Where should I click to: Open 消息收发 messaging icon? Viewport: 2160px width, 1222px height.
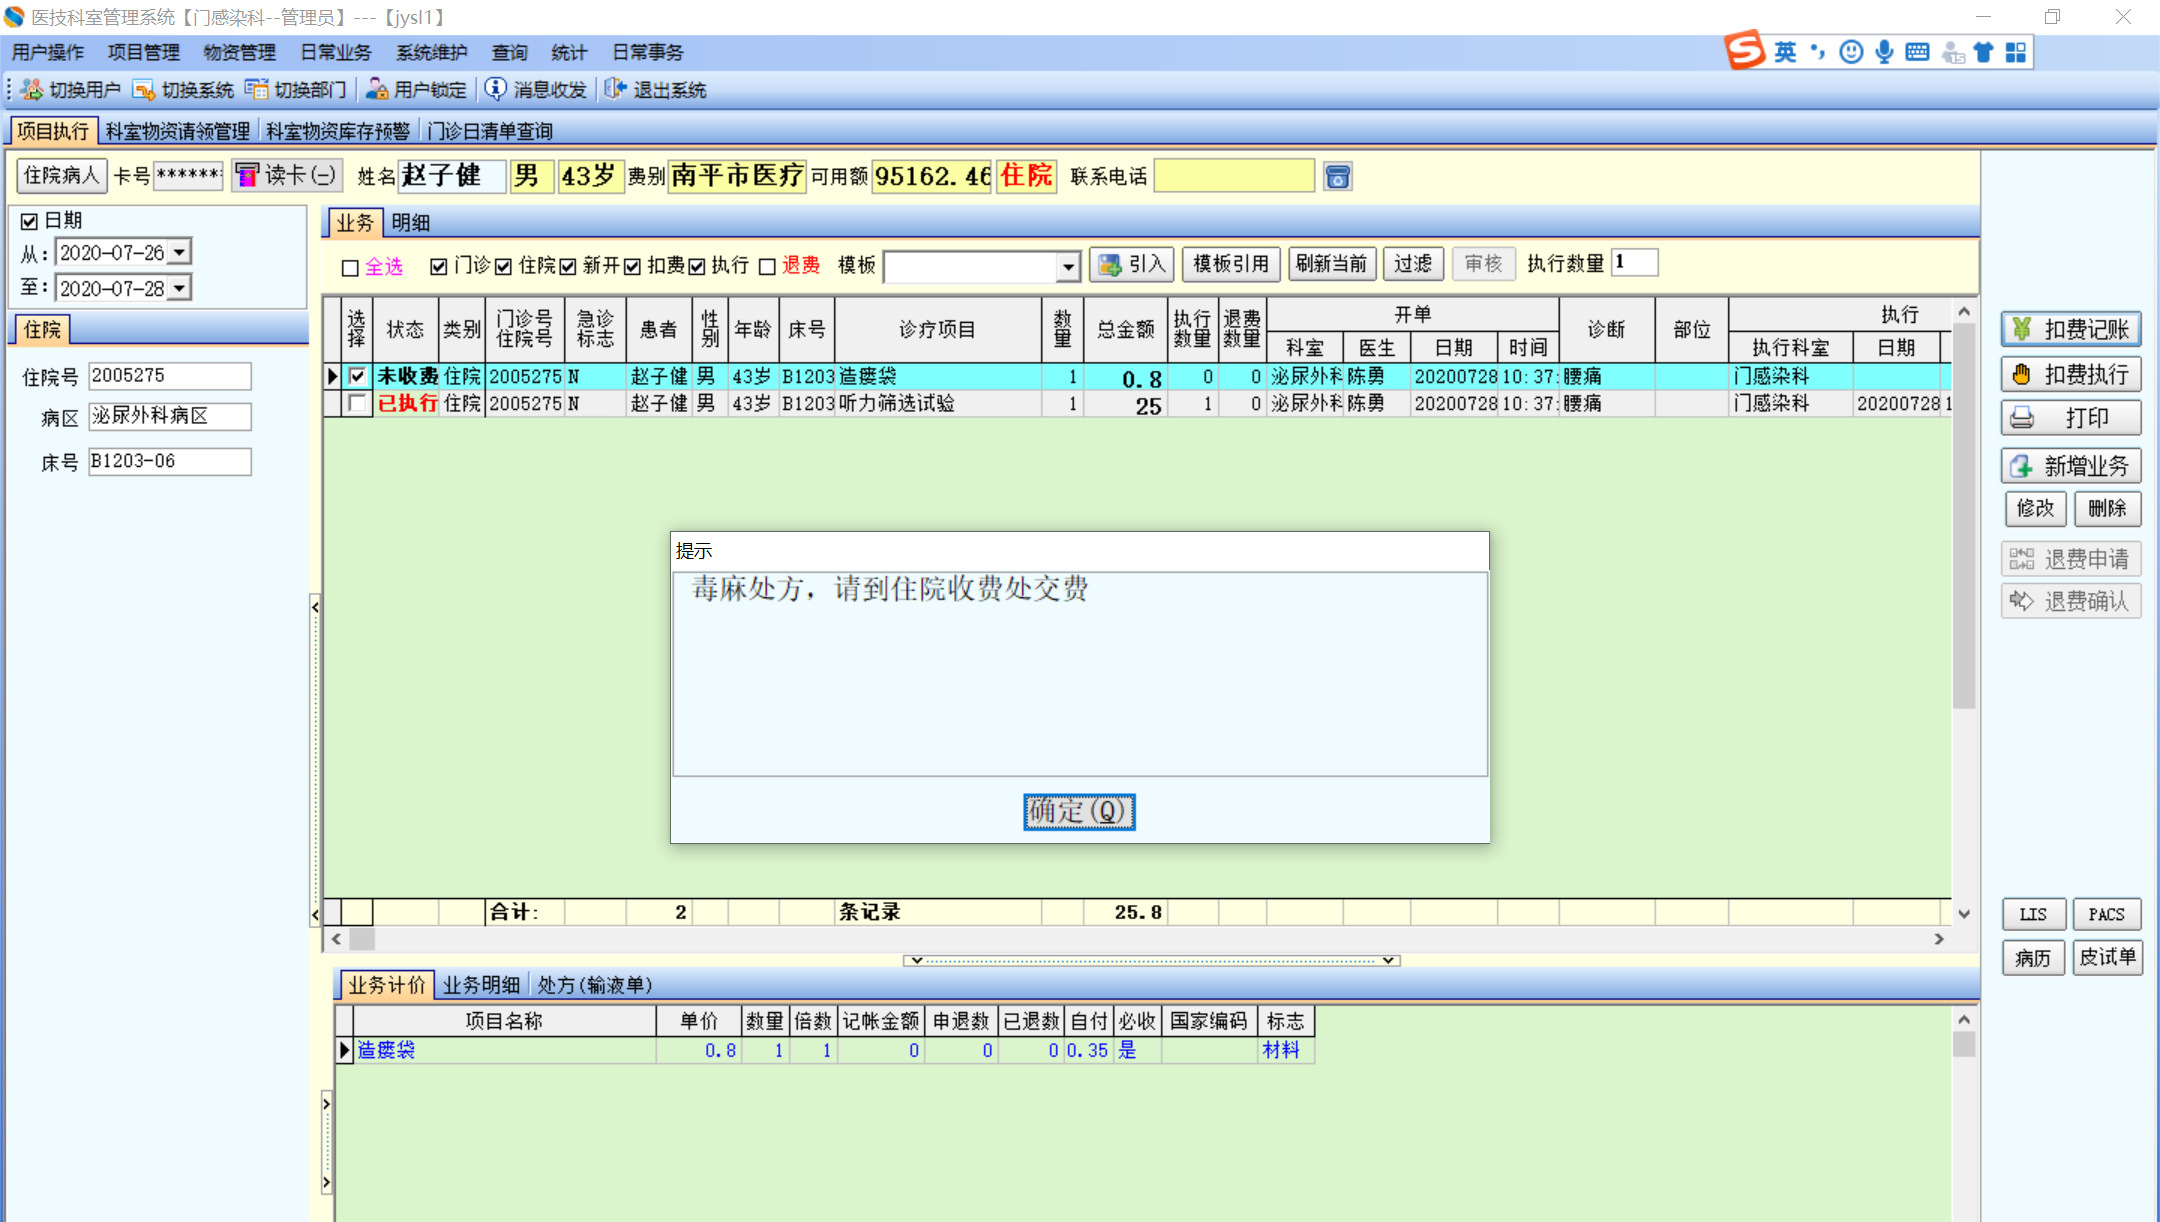(x=496, y=90)
